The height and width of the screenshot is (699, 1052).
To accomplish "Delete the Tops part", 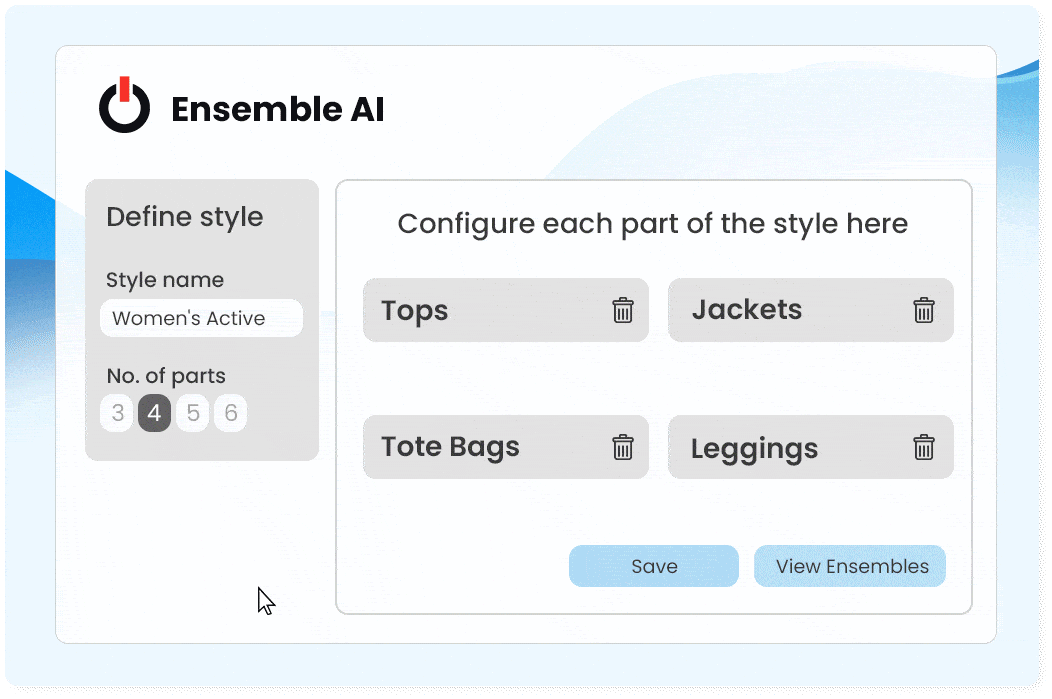I will 623,310.
